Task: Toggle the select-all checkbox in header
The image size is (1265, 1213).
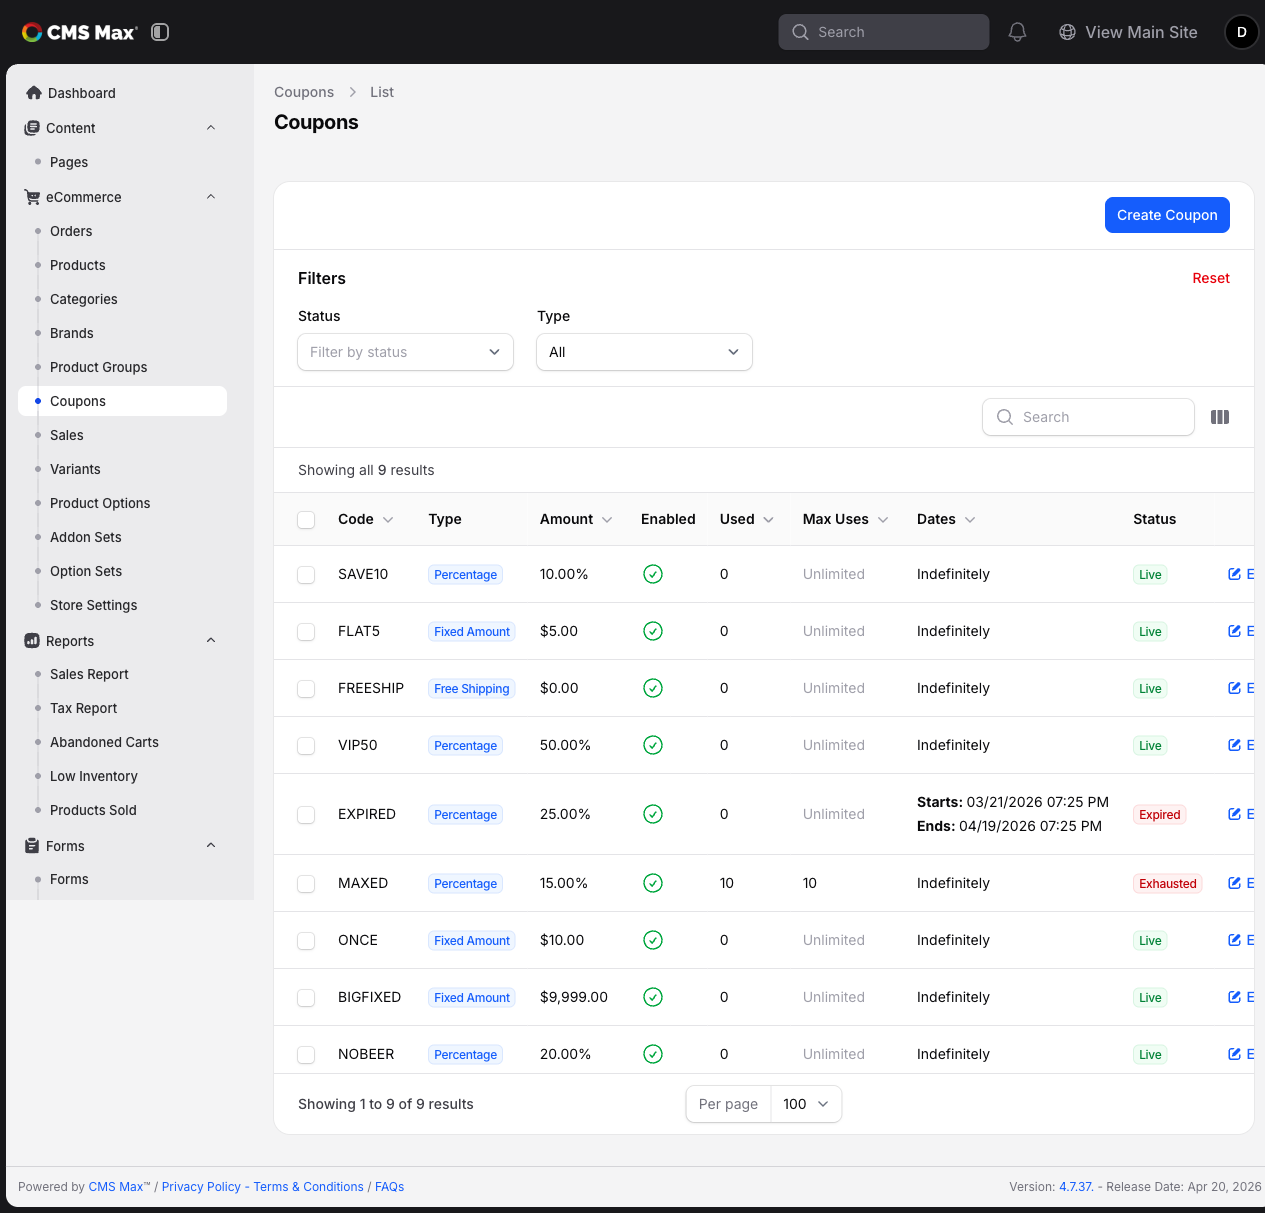Action: 306,520
